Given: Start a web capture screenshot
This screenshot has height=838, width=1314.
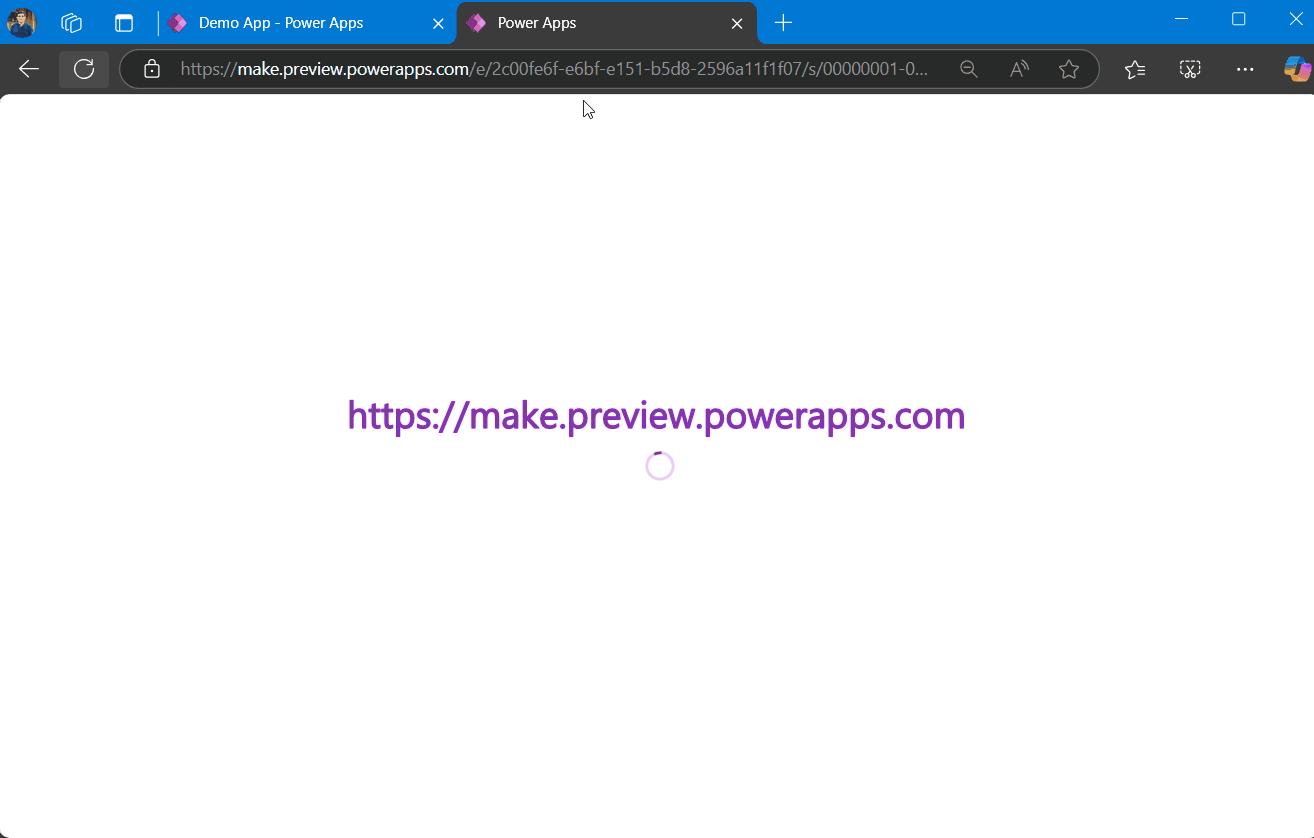Looking at the screenshot, I should tap(1190, 69).
